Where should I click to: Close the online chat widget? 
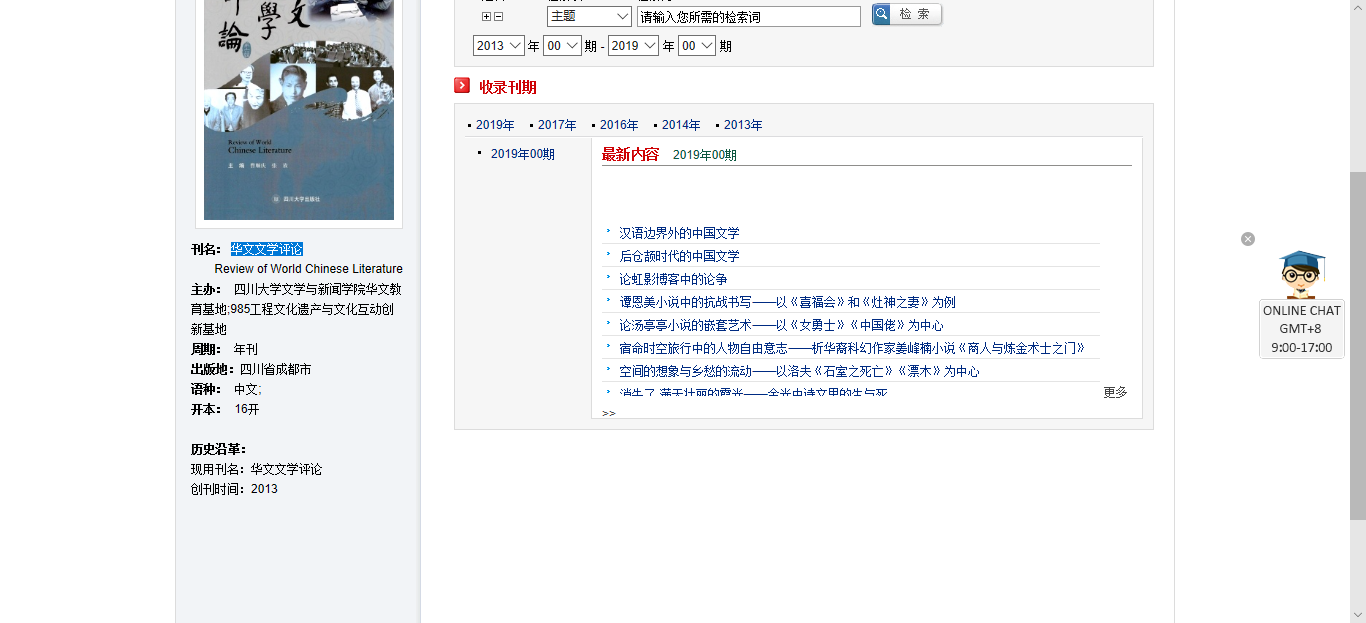coord(1247,239)
